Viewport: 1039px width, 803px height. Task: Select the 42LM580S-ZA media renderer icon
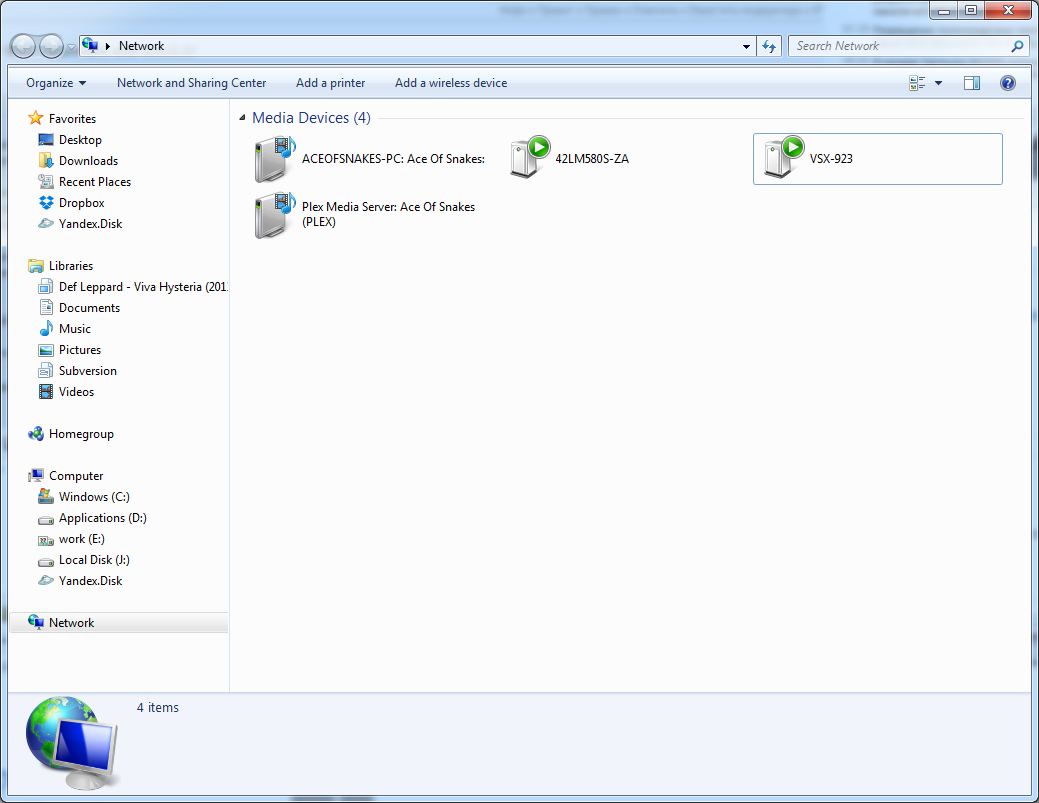coord(529,158)
